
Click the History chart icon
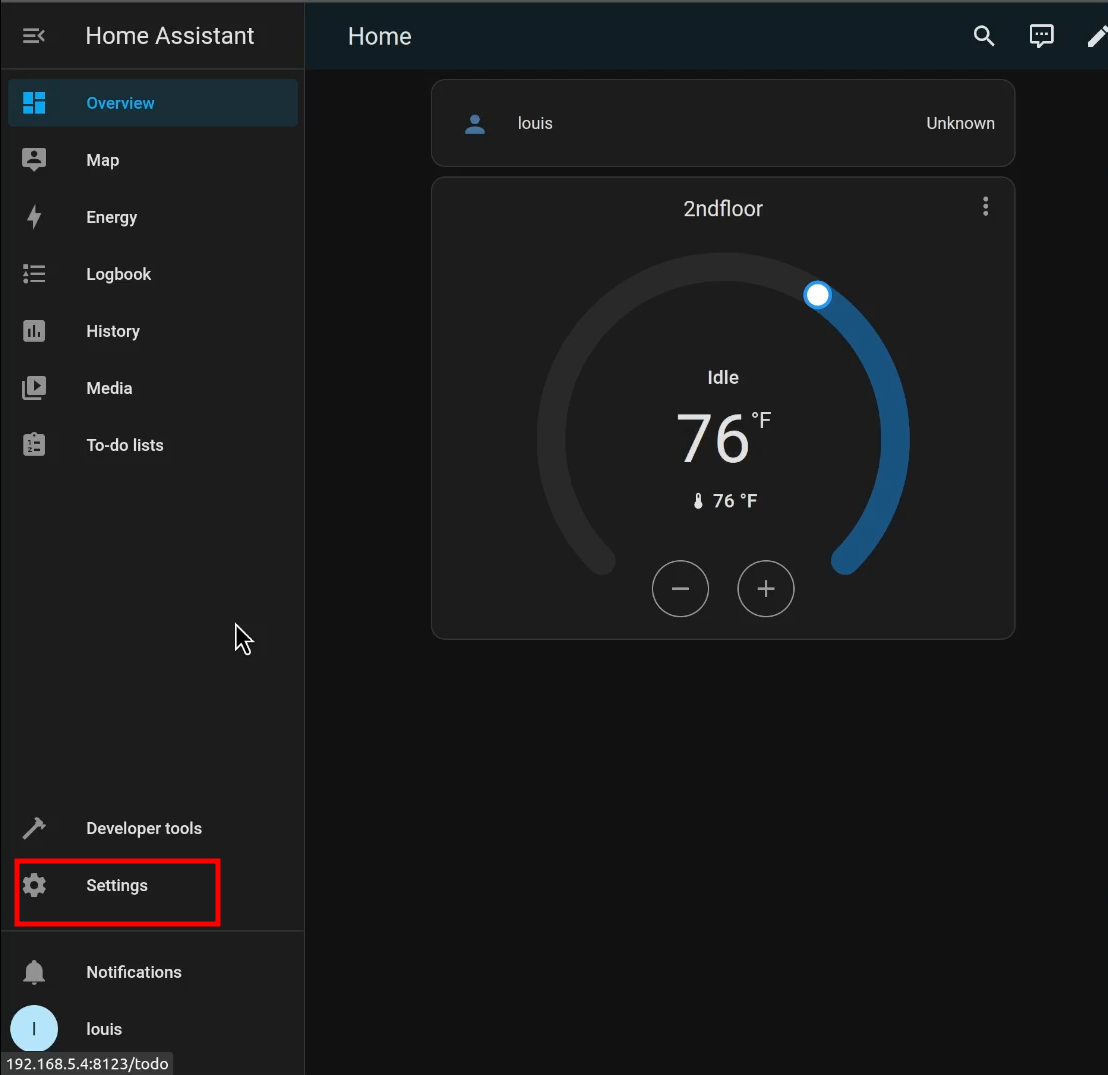point(34,331)
